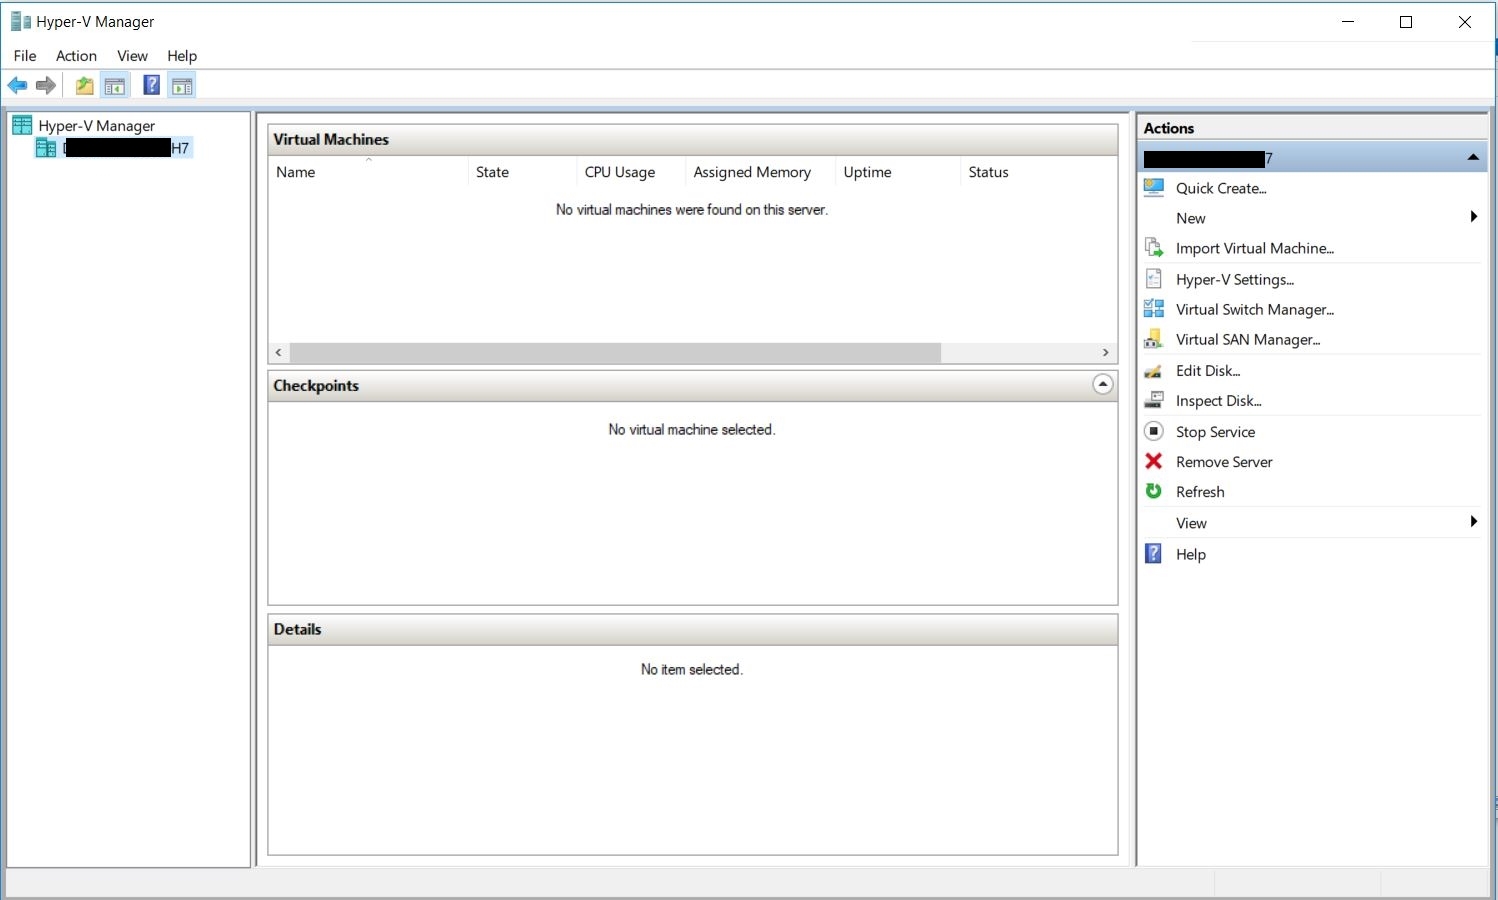1498x900 pixels.
Task: Sort by the Assigned Memory column header
Action: (759, 172)
